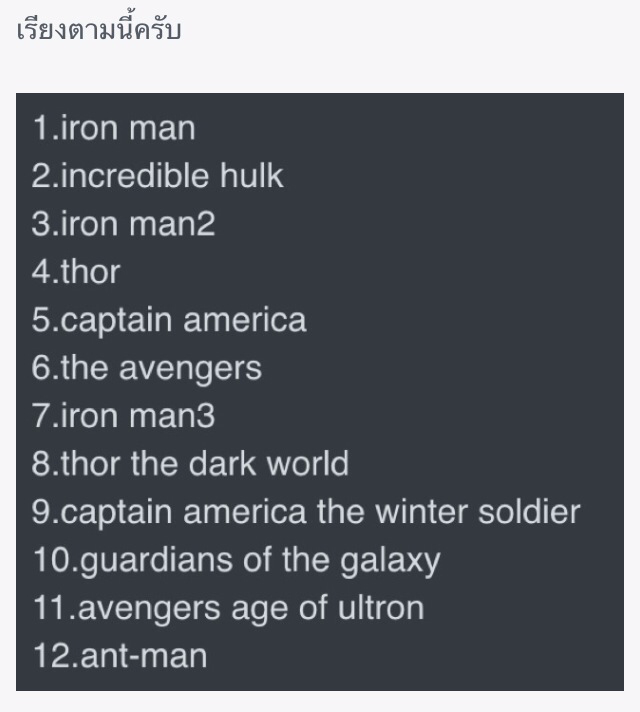The height and width of the screenshot is (712, 640).
Task: Click the word 'galaxy' in line ten
Action: pos(391,562)
